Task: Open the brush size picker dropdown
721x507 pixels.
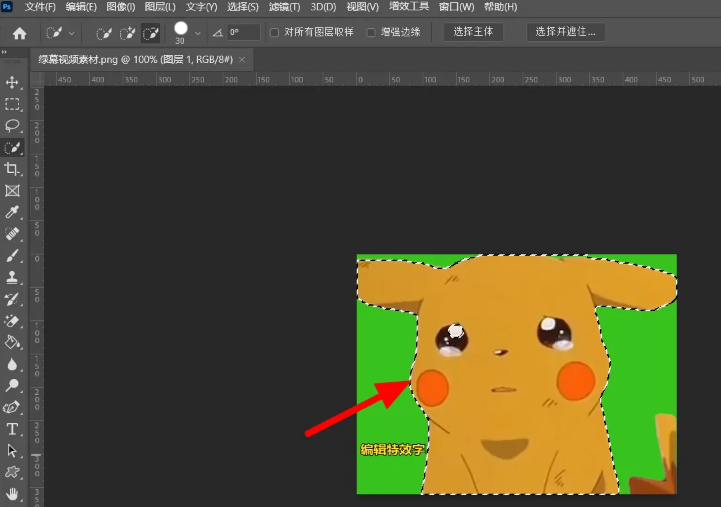Action: [197, 33]
